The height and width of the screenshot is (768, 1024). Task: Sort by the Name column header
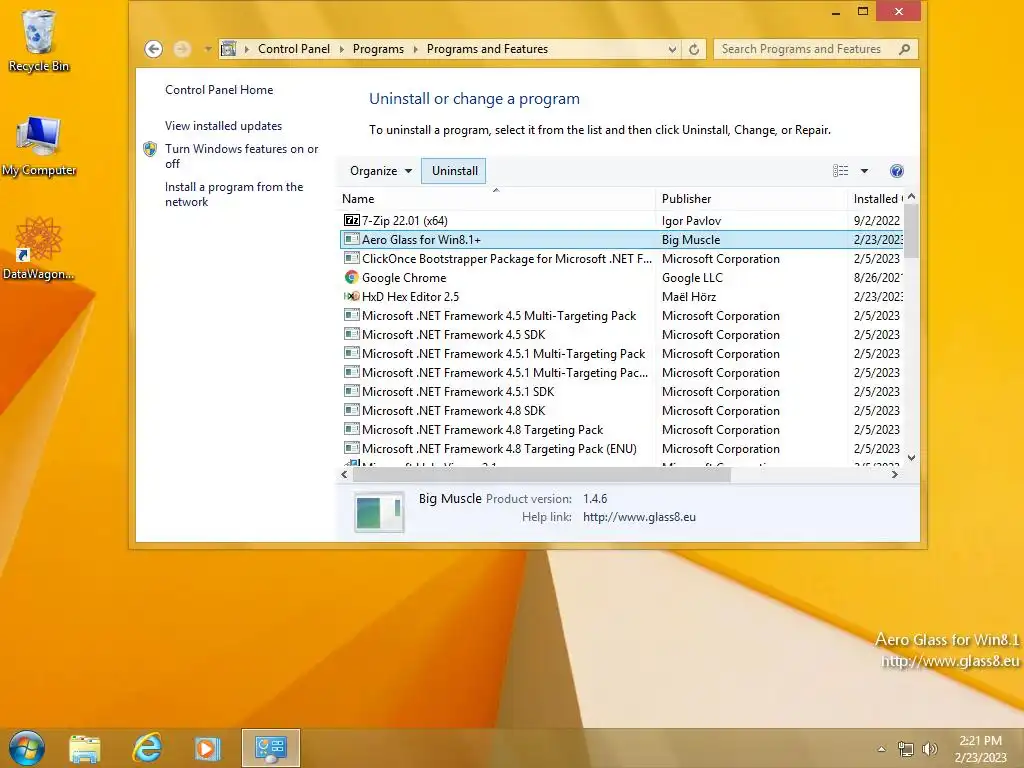pos(496,199)
